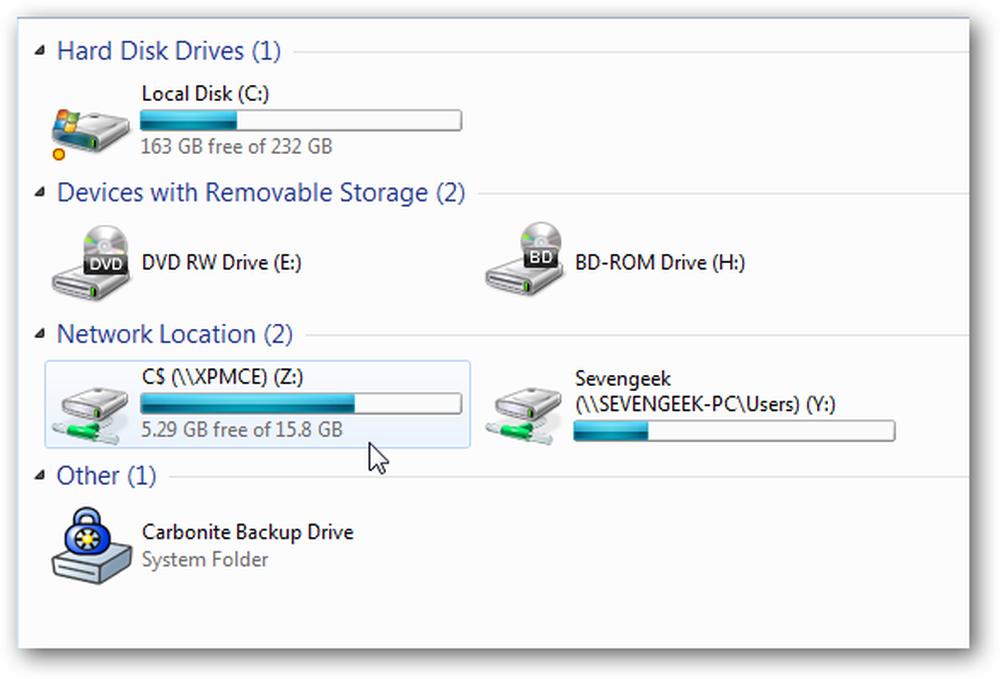The height and width of the screenshot is (679, 1000).
Task: Collapse the Other group arrow
Action: click(40, 474)
